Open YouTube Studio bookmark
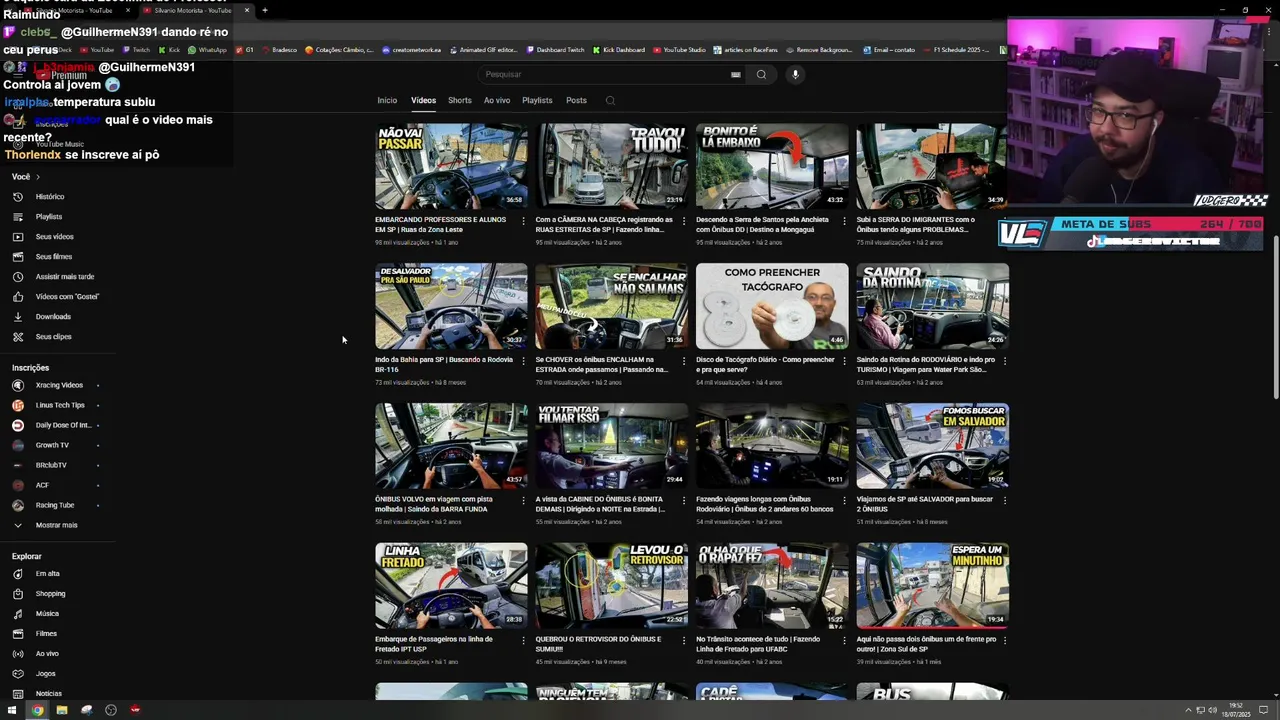1280x720 pixels. pyautogui.click(x=680, y=50)
